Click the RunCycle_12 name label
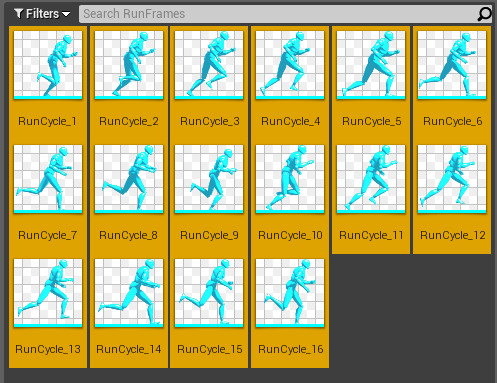This screenshot has width=497, height=383. pyautogui.click(x=453, y=235)
